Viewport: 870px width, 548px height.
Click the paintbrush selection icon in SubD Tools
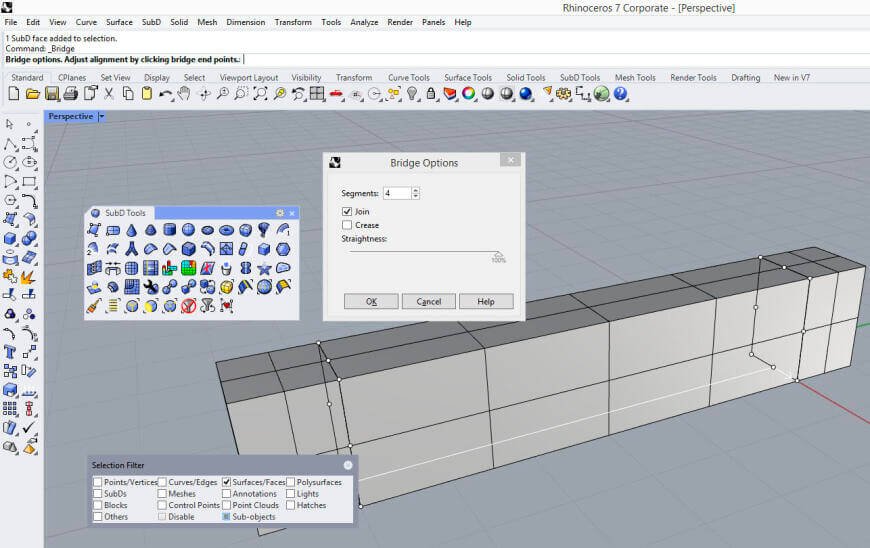(94, 306)
